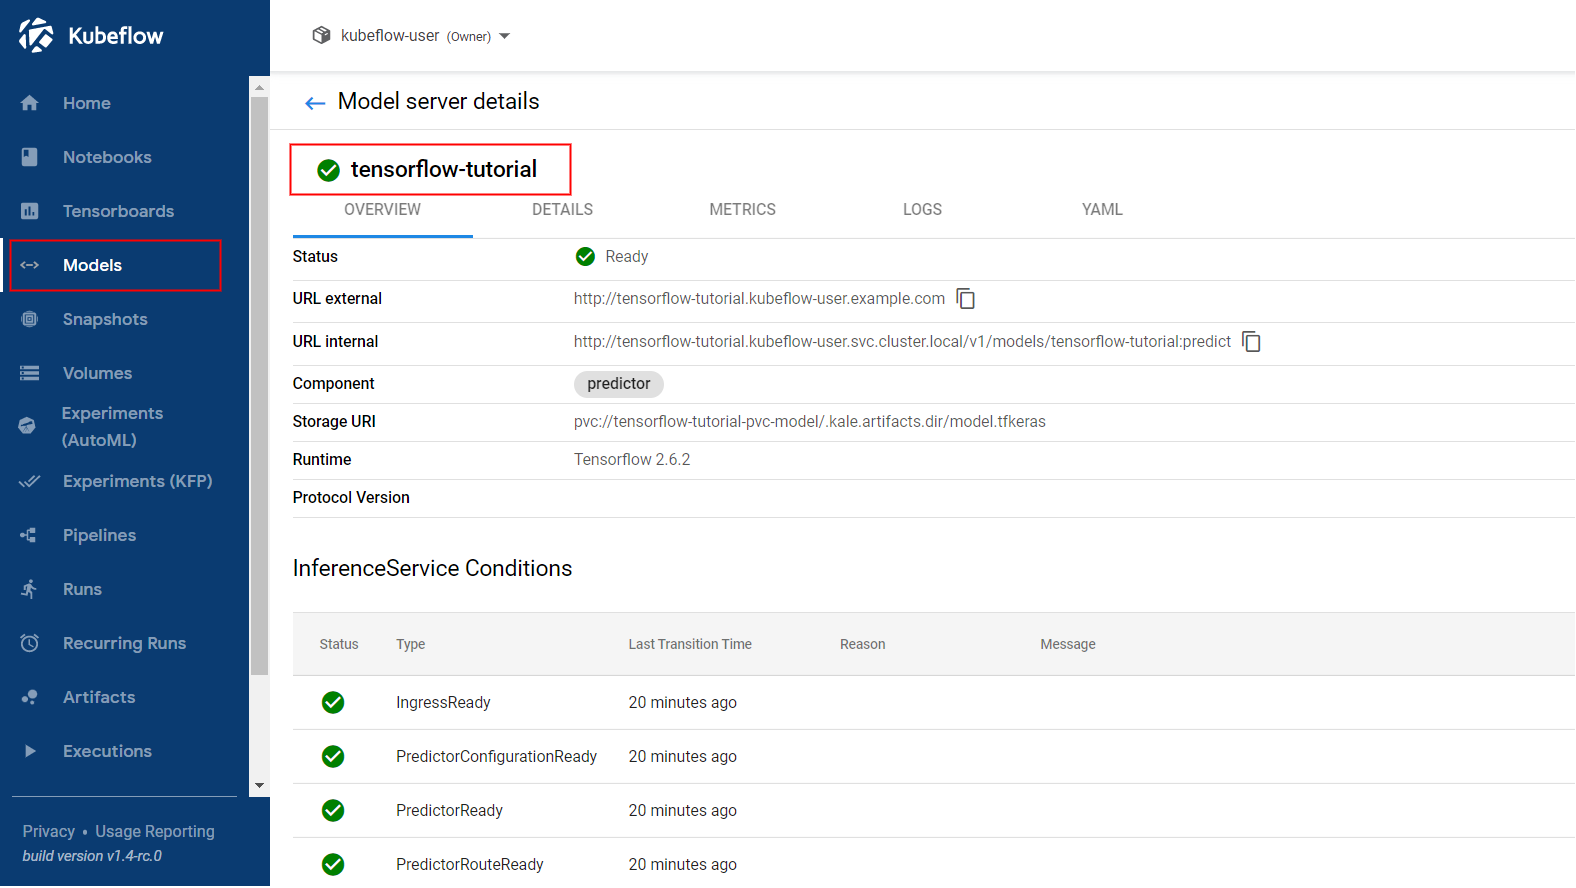
Task: Open Pipelines in the sidebar
Action: click(99, 535)
